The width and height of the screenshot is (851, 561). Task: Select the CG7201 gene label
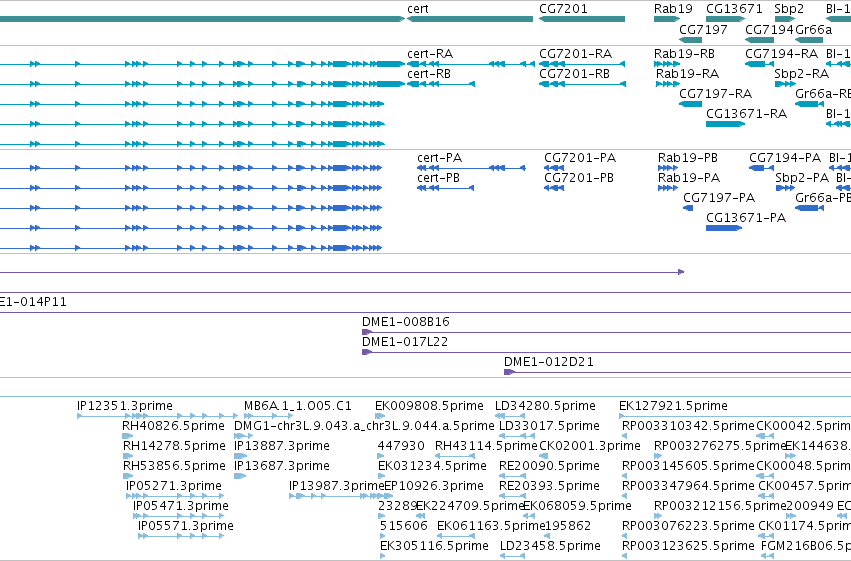(x=563, y=9)
